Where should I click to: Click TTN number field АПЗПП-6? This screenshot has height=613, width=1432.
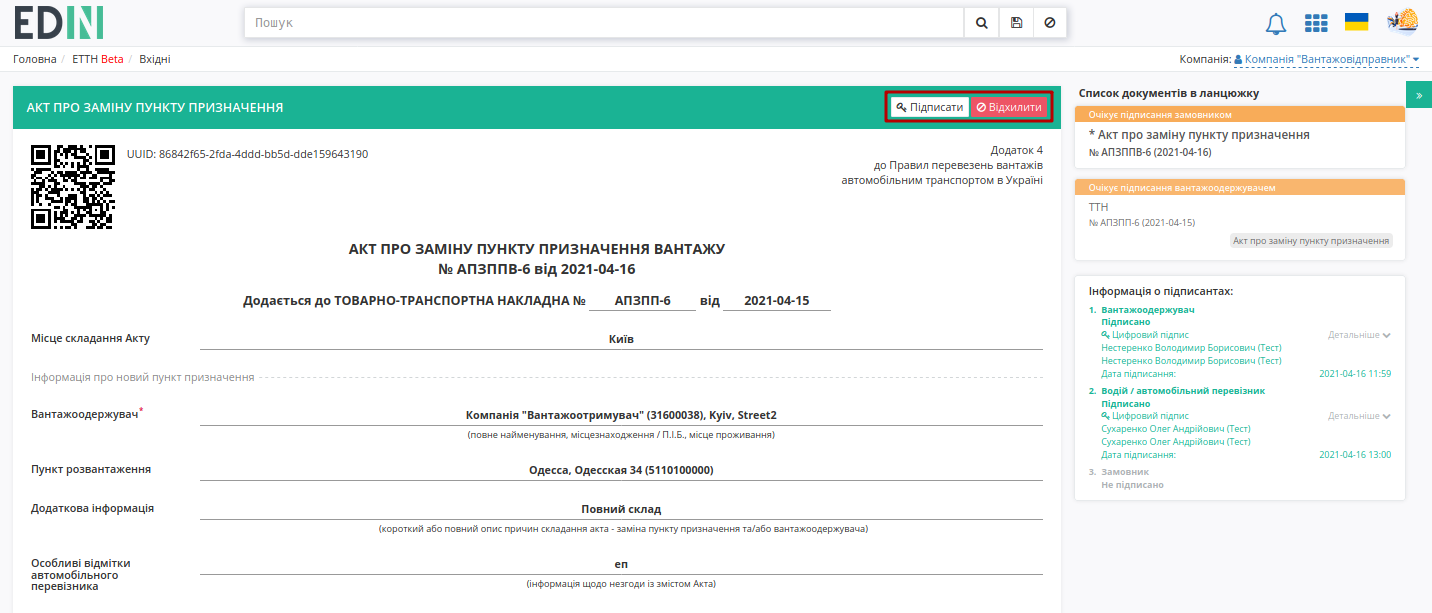click(x=642, y=301)
